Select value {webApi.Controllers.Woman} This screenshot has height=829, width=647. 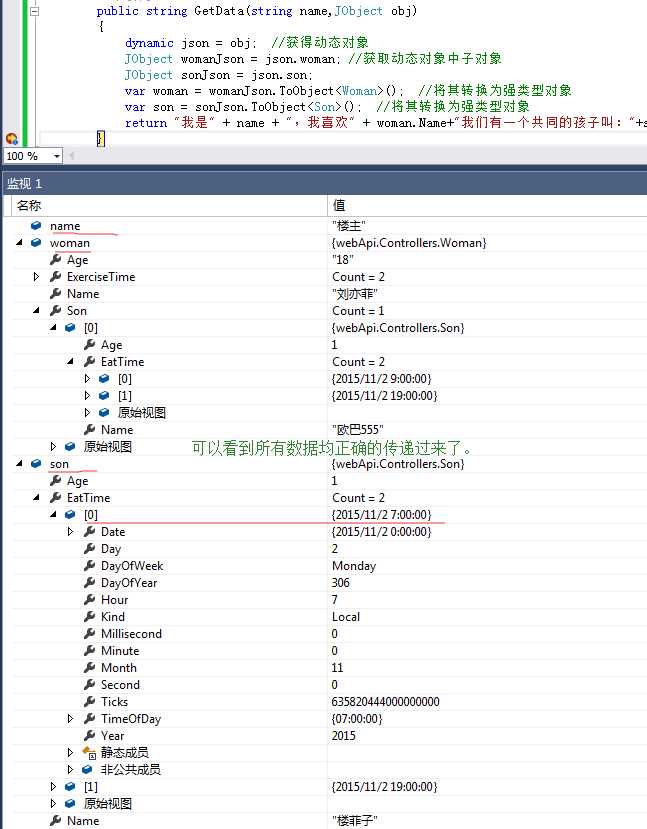(409, 243)
